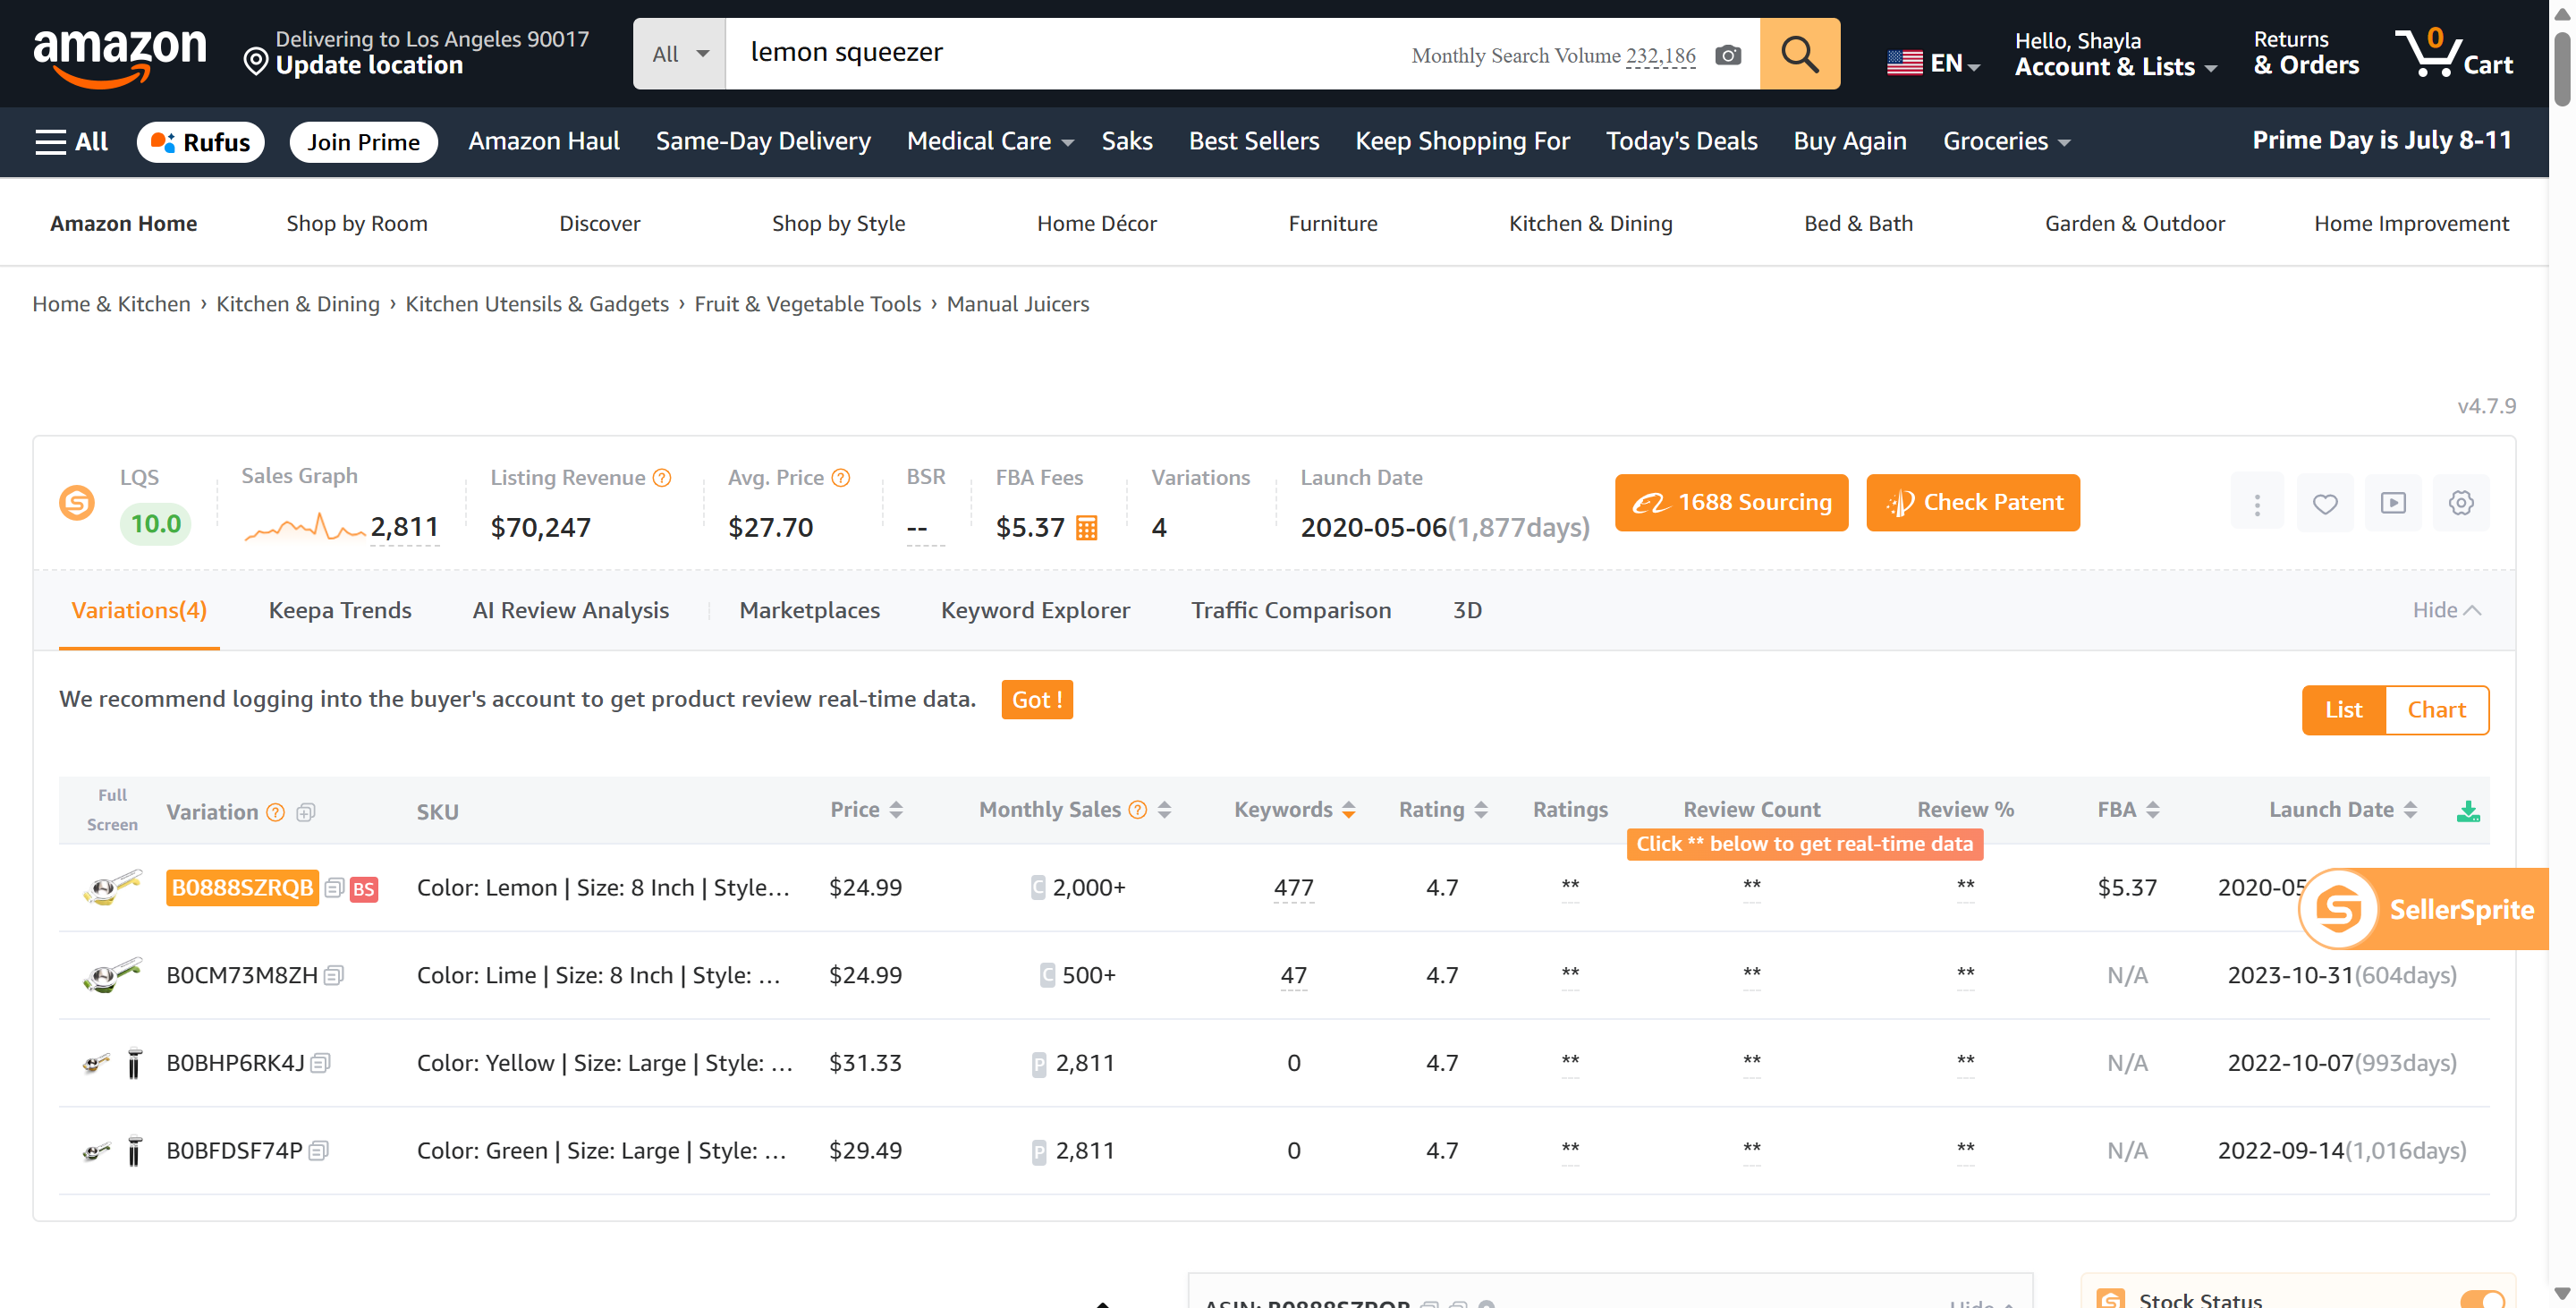Screen dimensions: 2576x1308
Task: Copy ASIN B0BFDSF74P icon
Action: tap(318, 1151)
